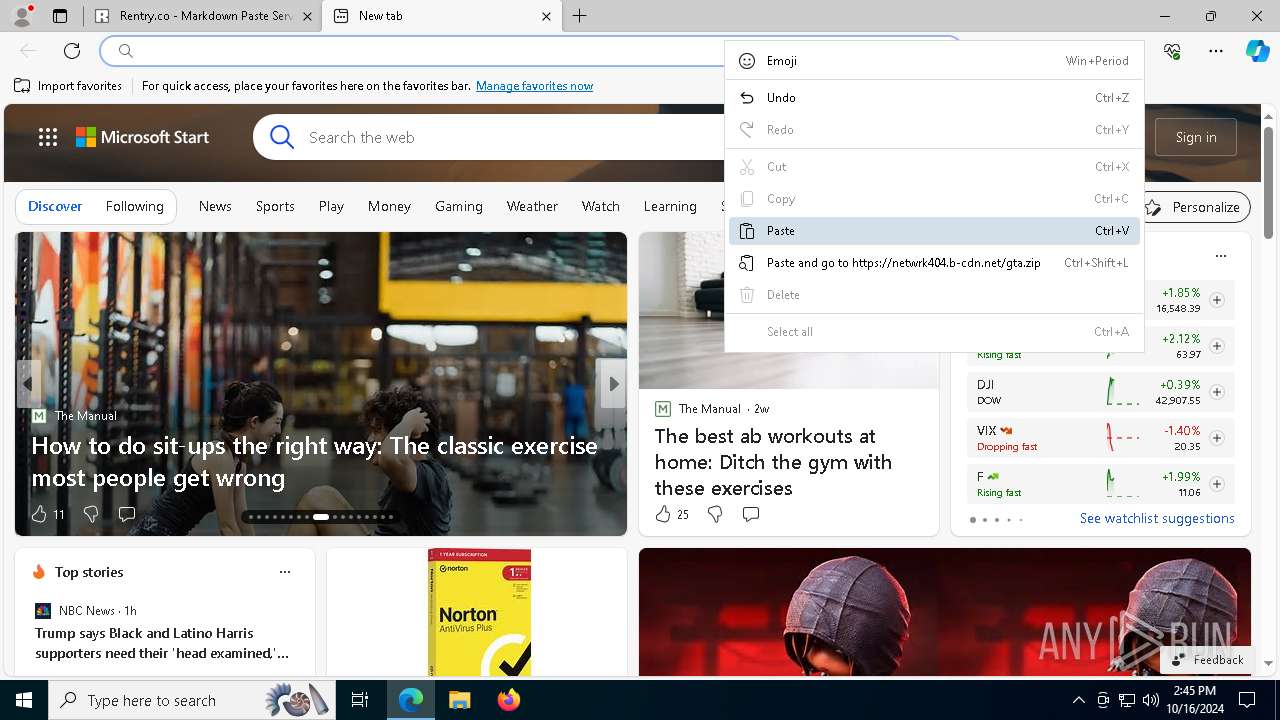Viewport: 1280px width, 720px height.
Task: Open the browser profile icon
Action: click(22, 16)
